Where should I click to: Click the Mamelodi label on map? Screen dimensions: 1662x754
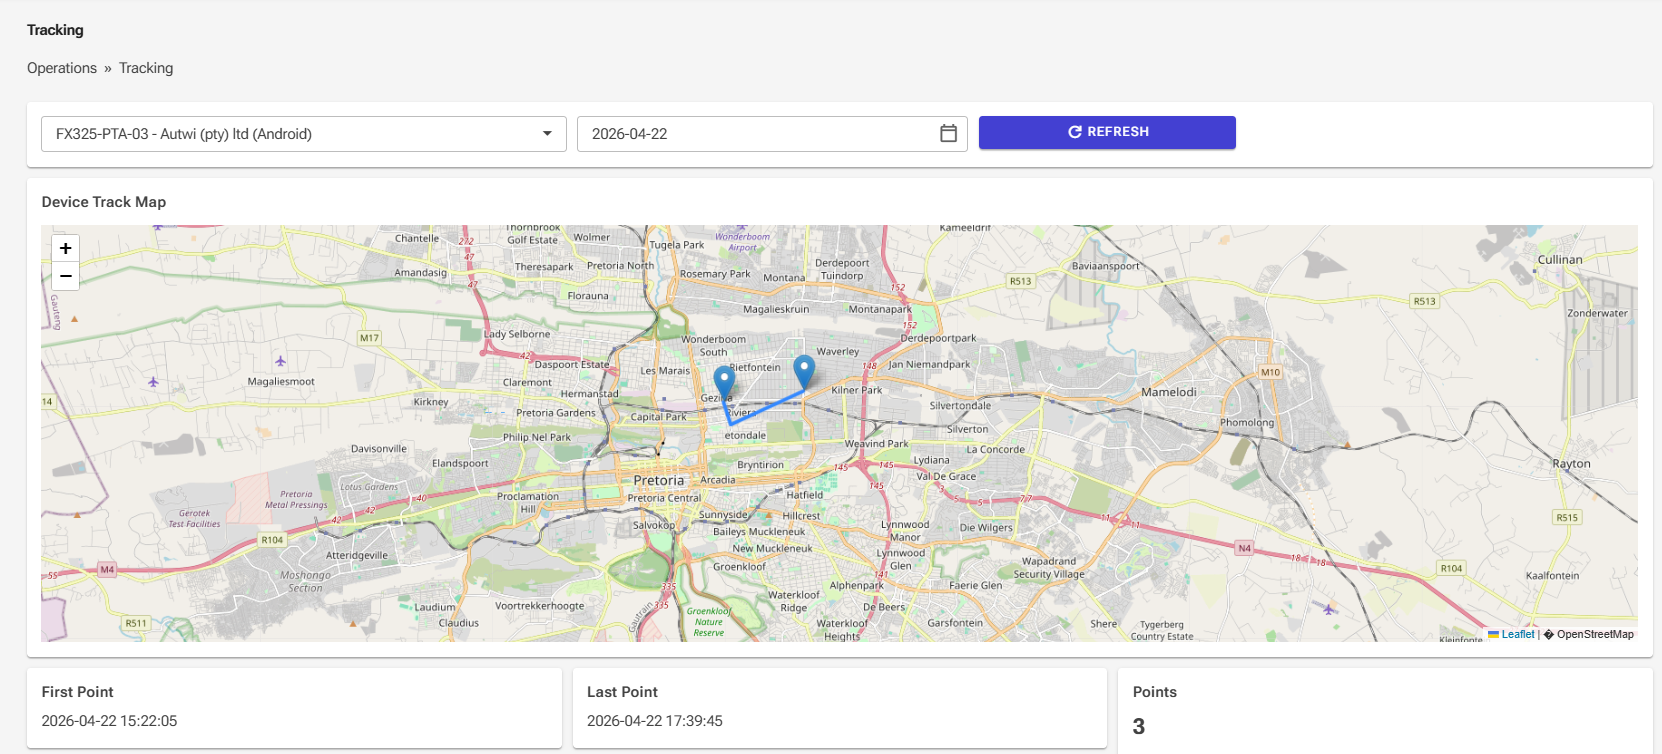[x=1169, y=392]
